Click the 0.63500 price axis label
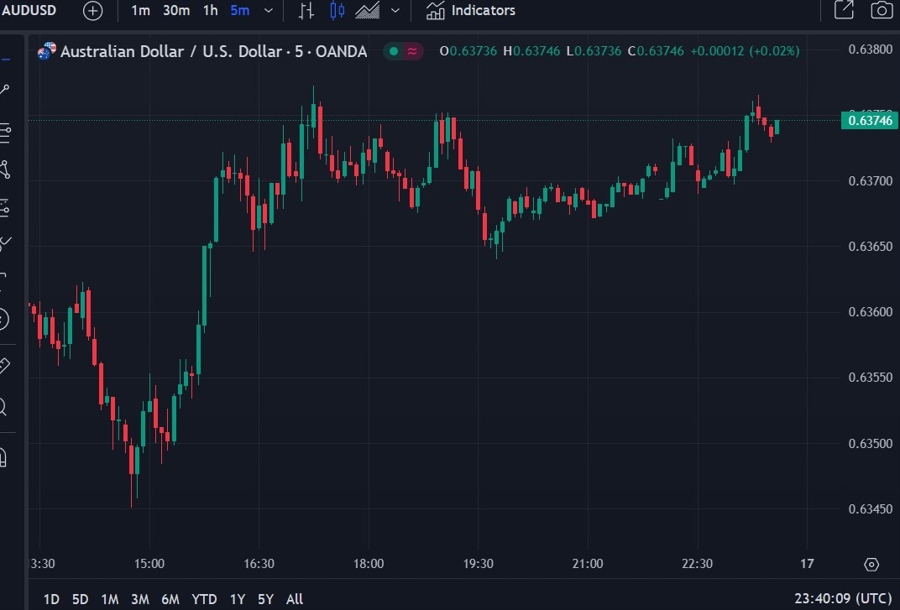Screen dimensions: 900x610 click(x=871, y=443)
